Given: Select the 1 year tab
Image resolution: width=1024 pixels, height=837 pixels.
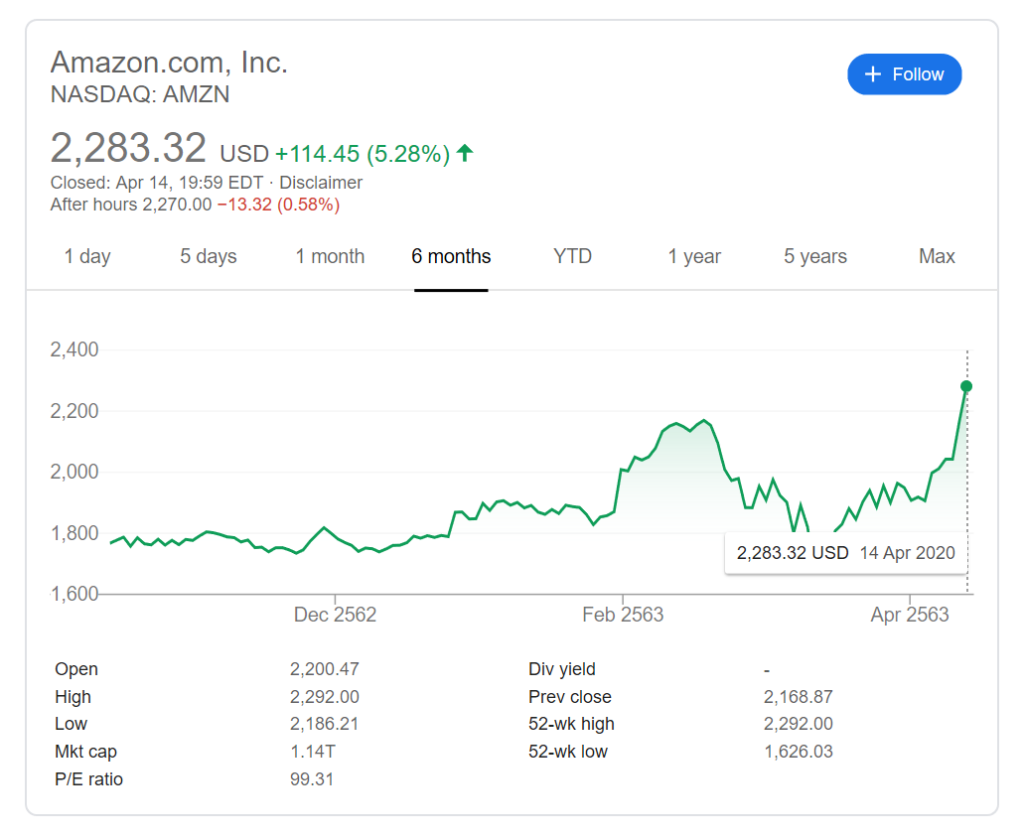Looking at the screenshot, I should (694, 257).
